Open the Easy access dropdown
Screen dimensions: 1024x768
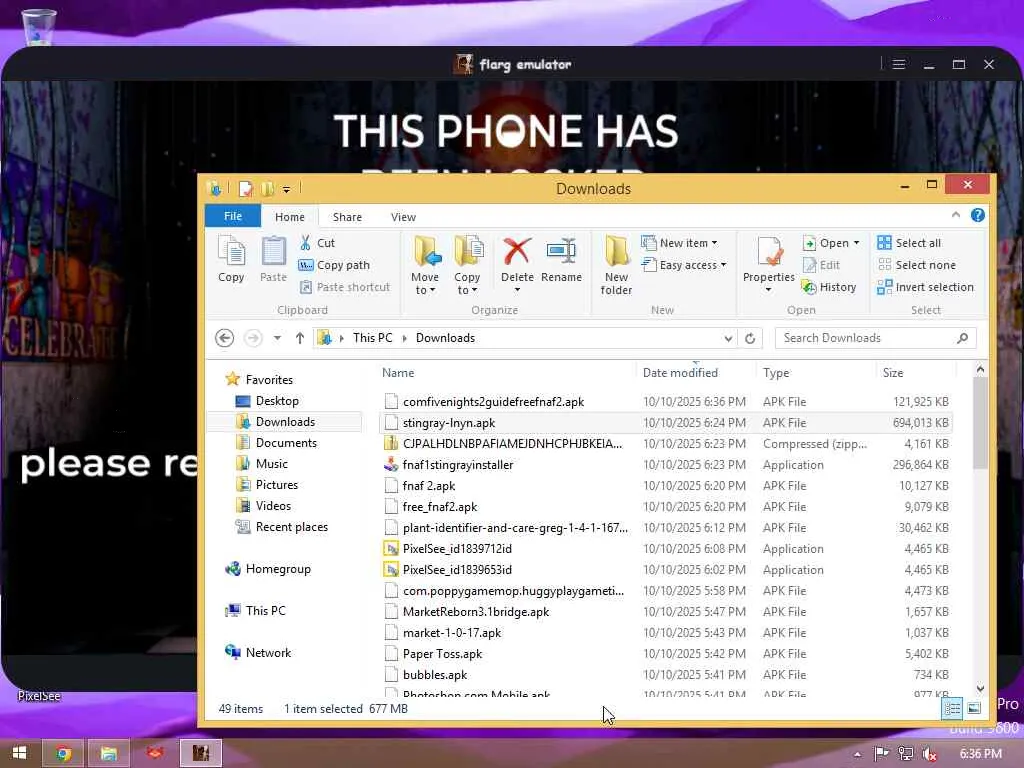(684, 265)
